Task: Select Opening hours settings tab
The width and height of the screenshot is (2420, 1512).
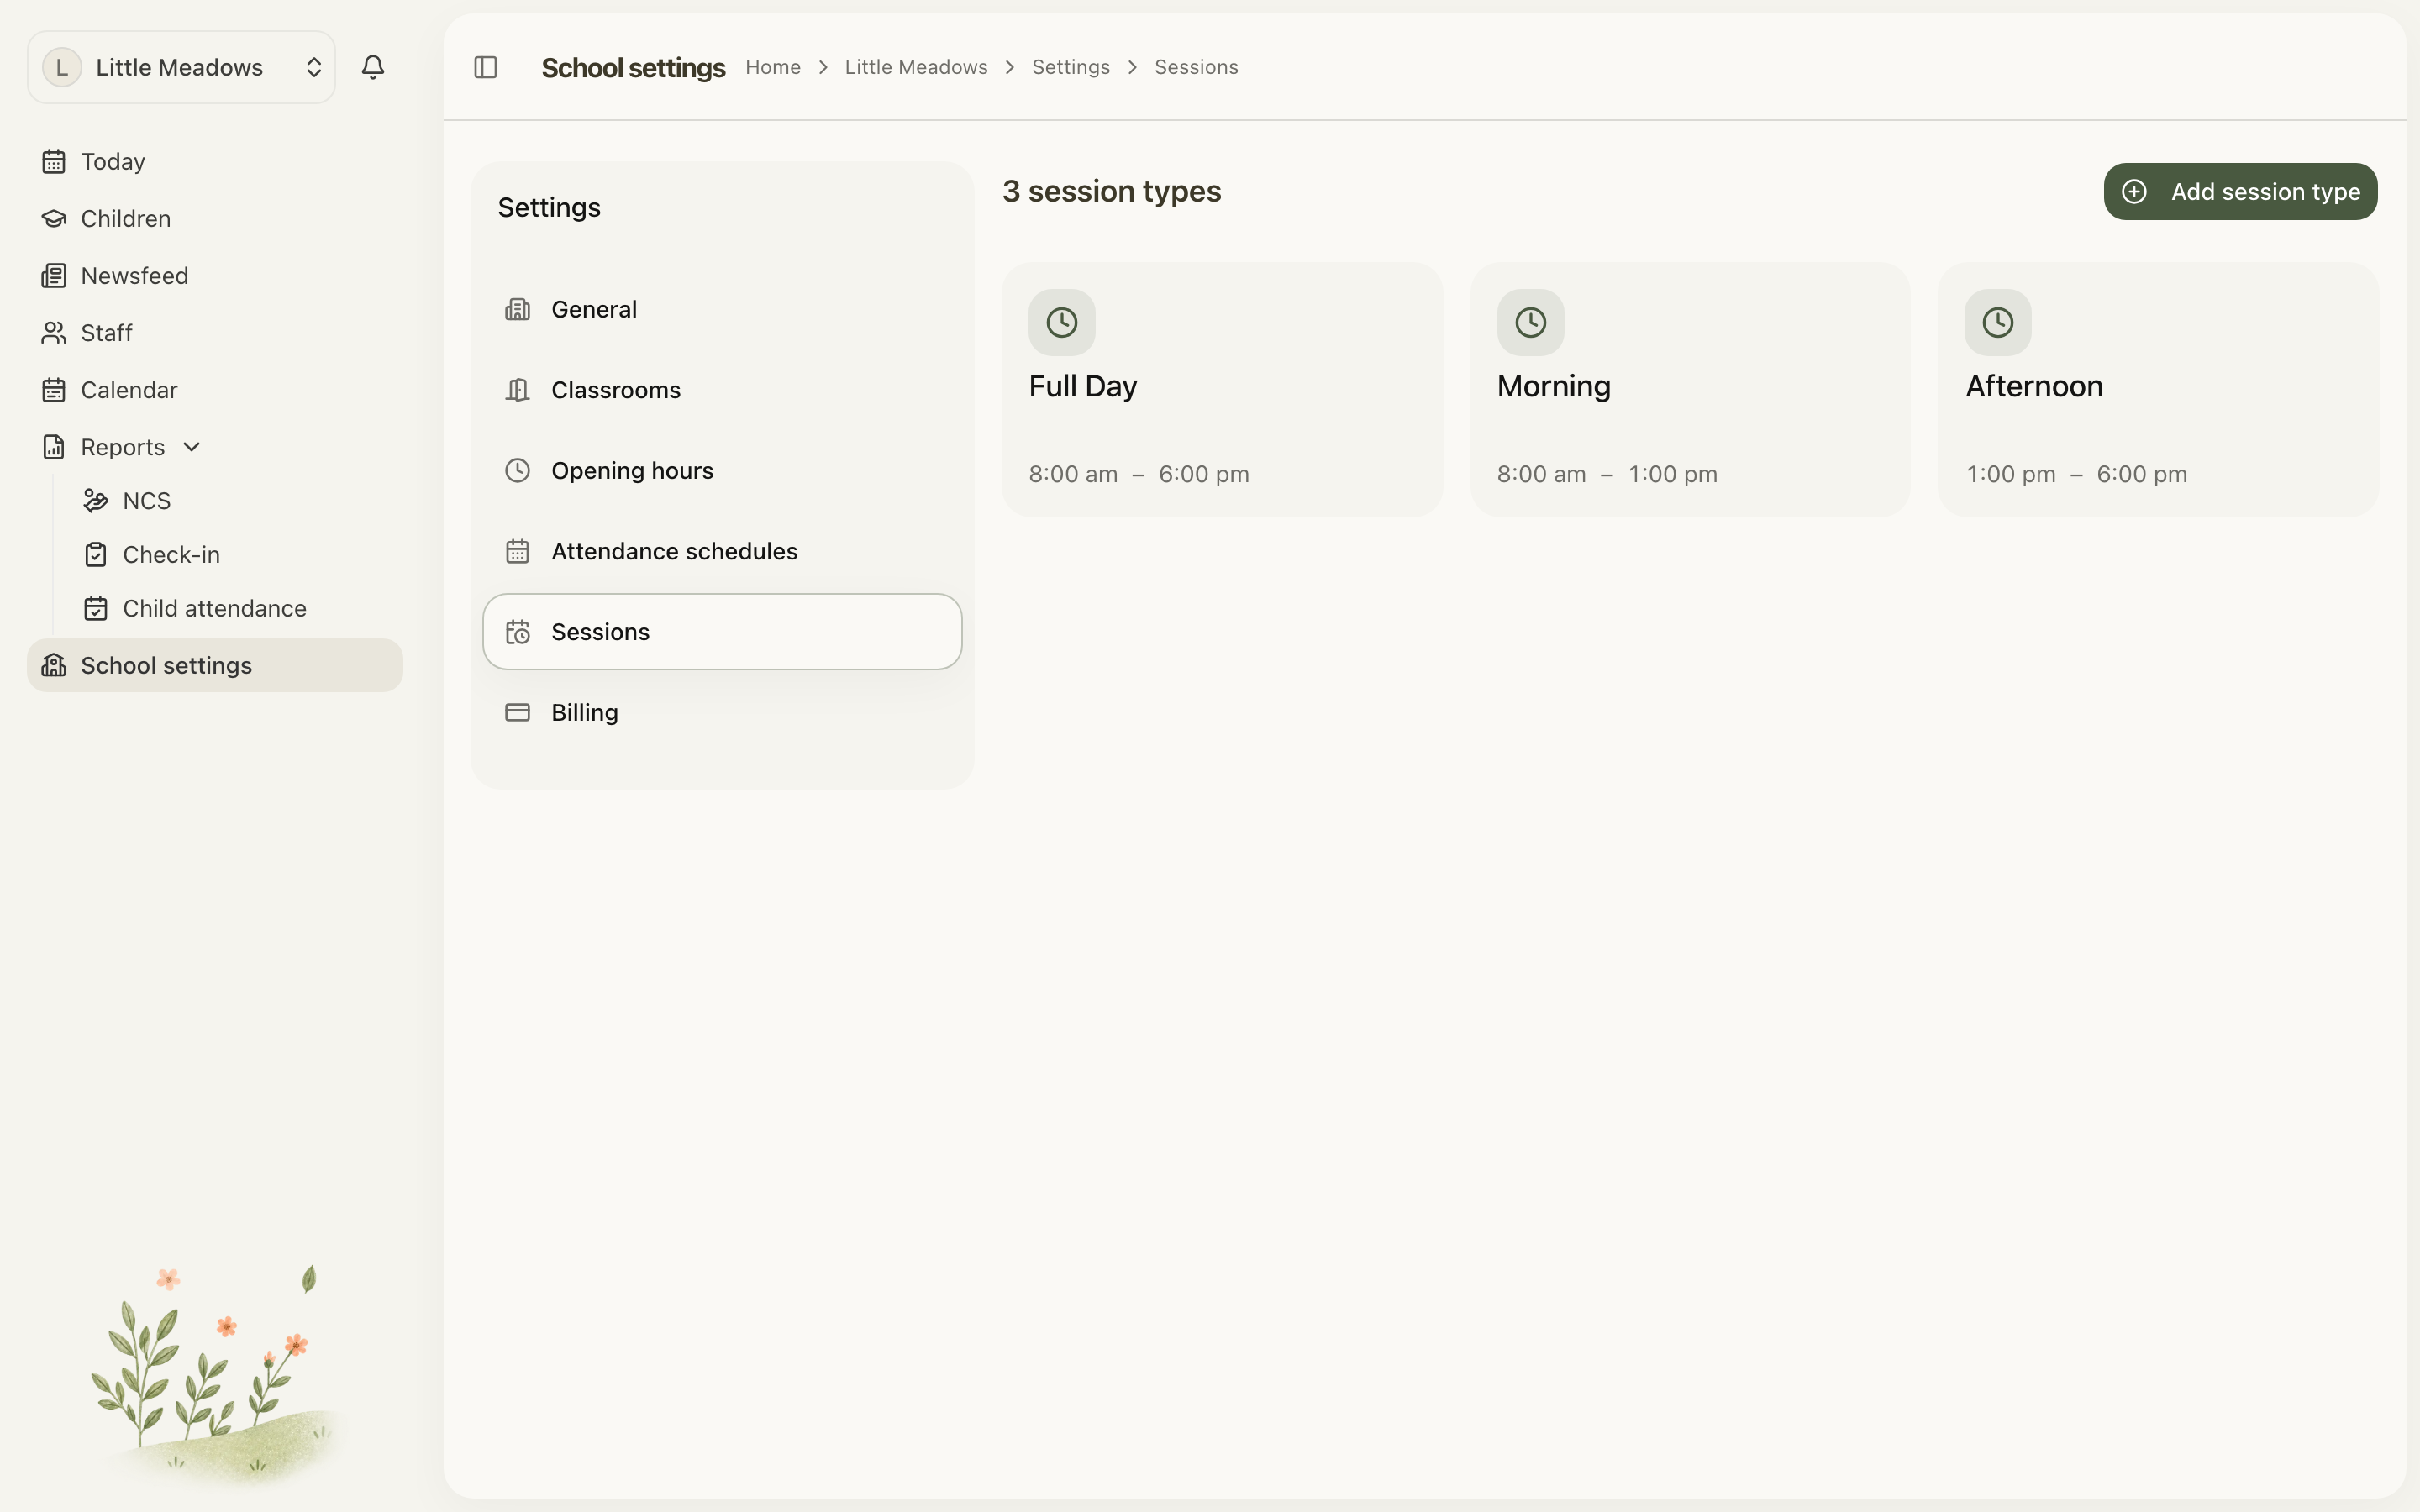Action: click(x=722, y=470)
